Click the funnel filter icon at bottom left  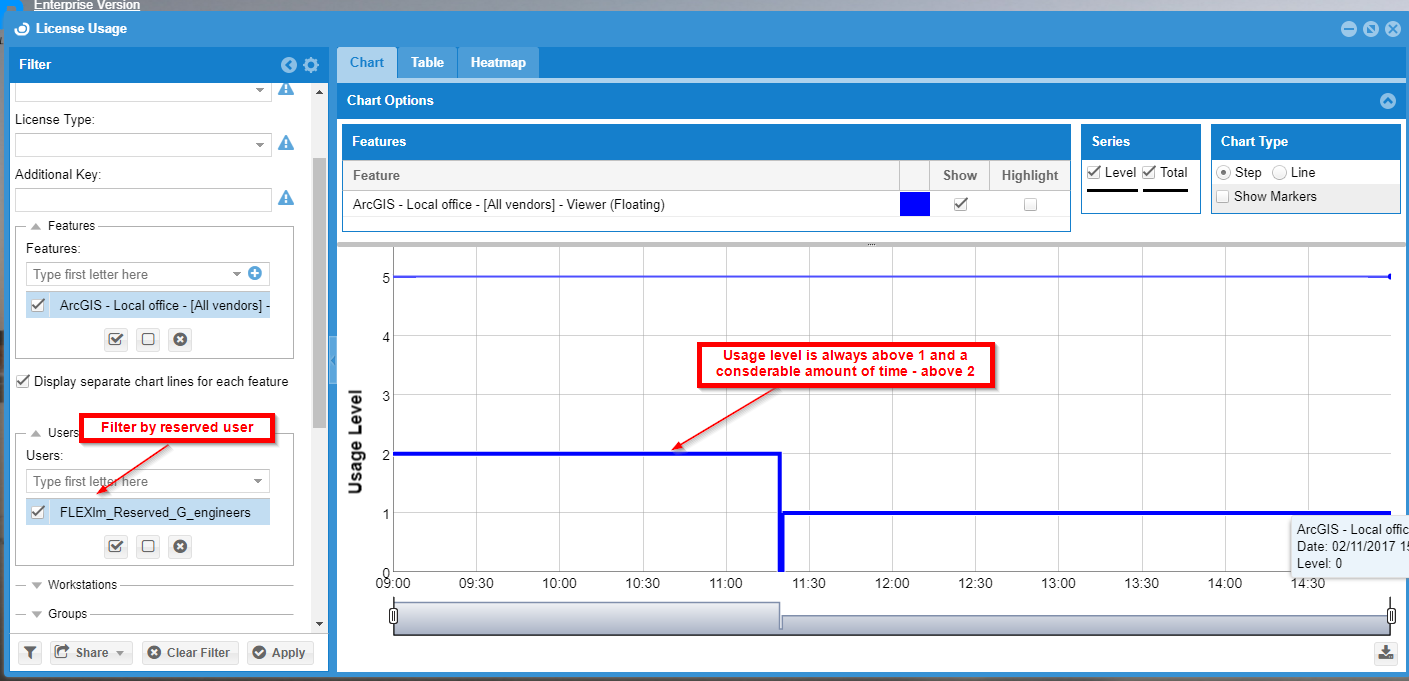click(31, 653)
